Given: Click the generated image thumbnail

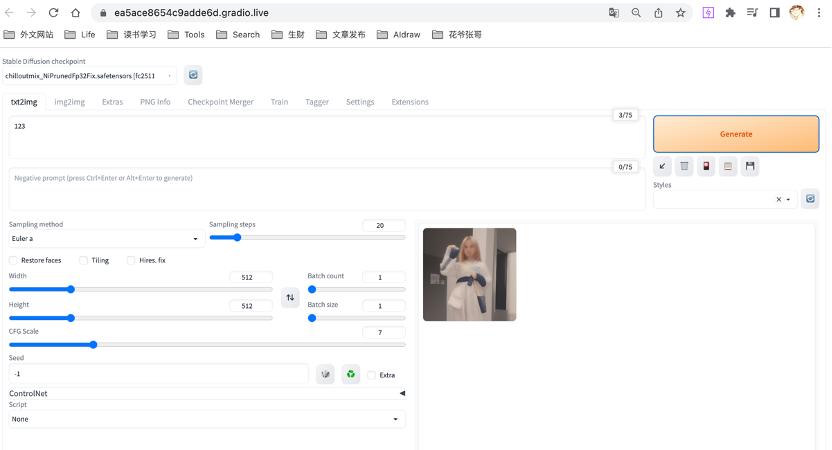Looking at the screenshot, I should pyautogui.click(x=469, y=274).
